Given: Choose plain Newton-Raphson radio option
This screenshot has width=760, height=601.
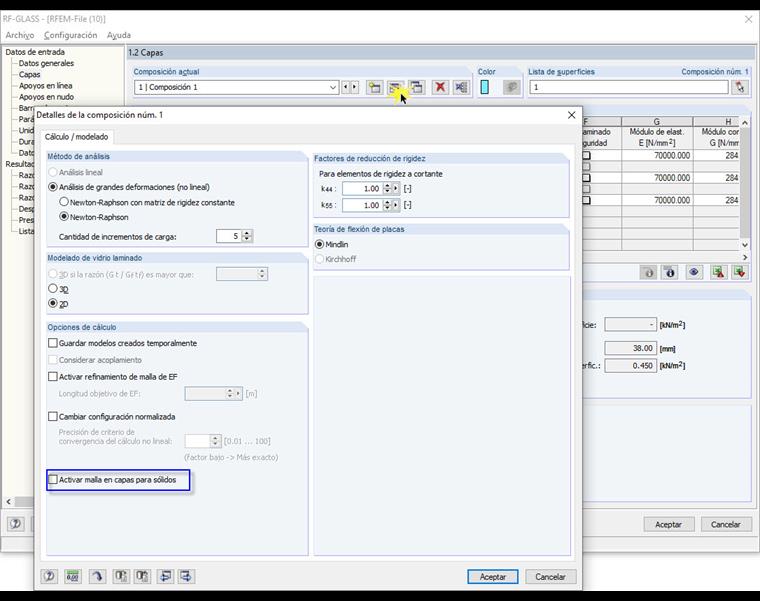Looking at the screenshot, I should (x=63, y=217).
